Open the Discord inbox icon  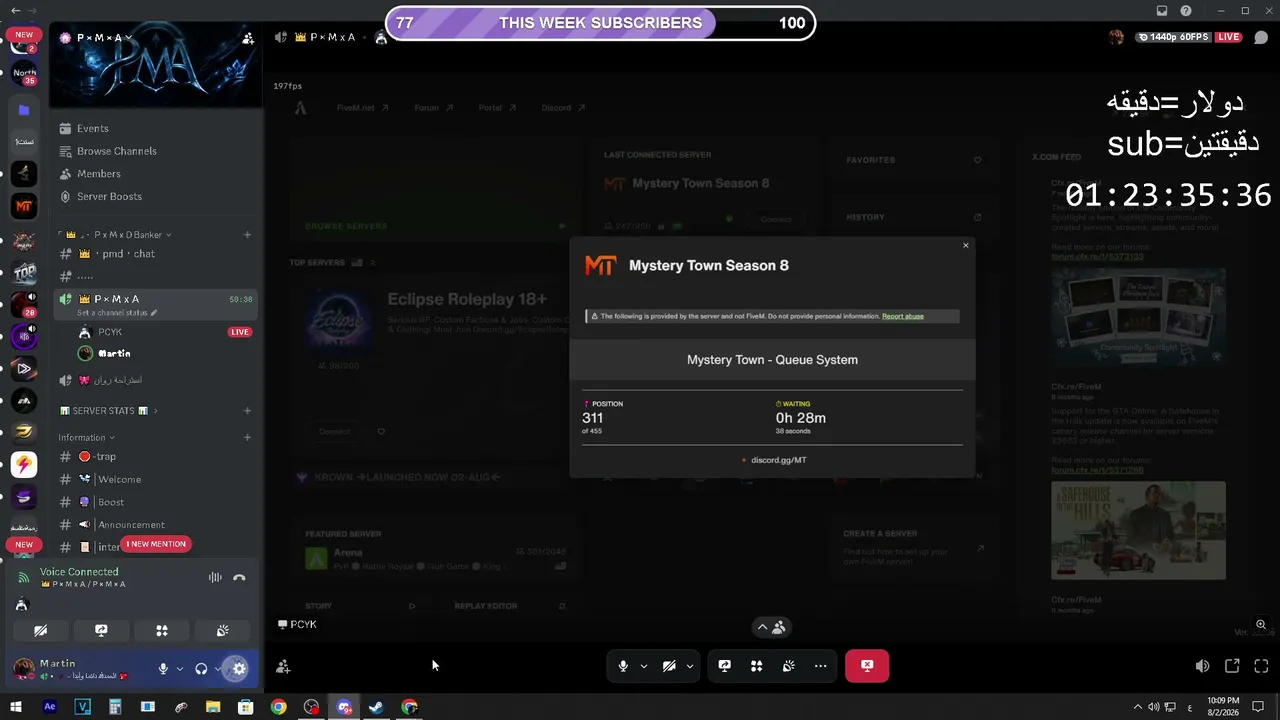pyautogui.click(x=1162, y=11)
